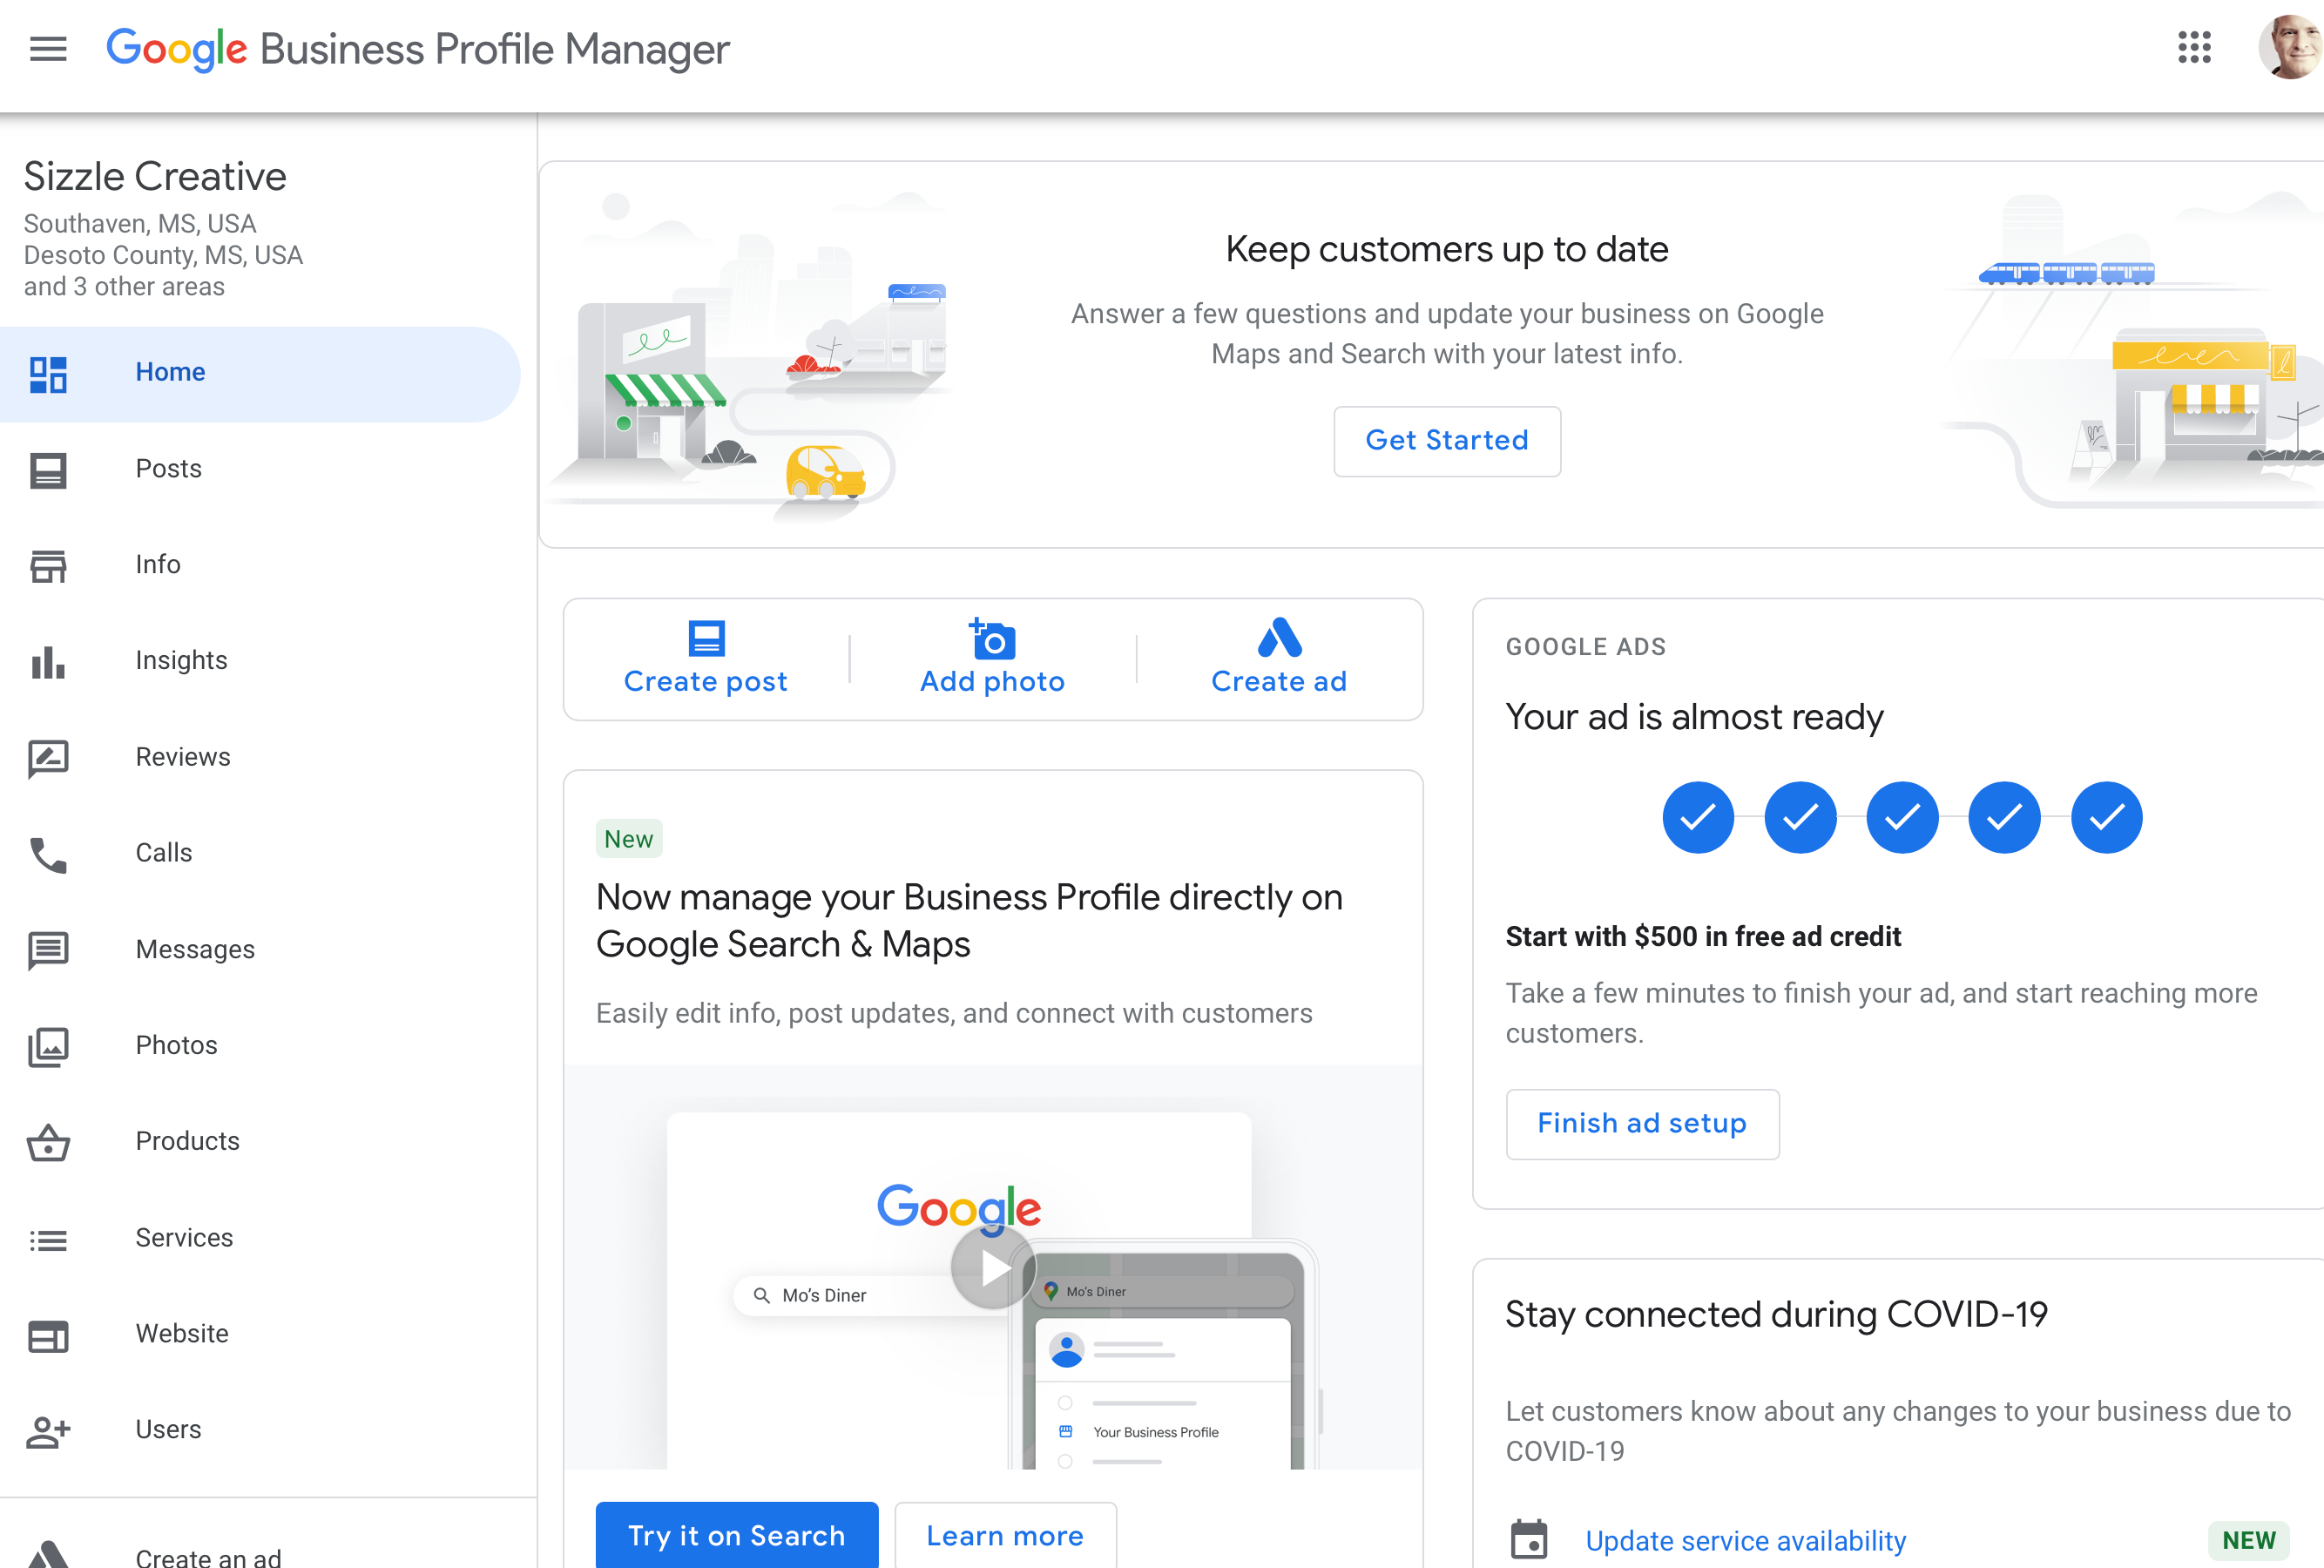The width and height of the screenshot is (2324, 1568).
Task: Open Insights from the sidebar
Action: (x=260, y=662)
